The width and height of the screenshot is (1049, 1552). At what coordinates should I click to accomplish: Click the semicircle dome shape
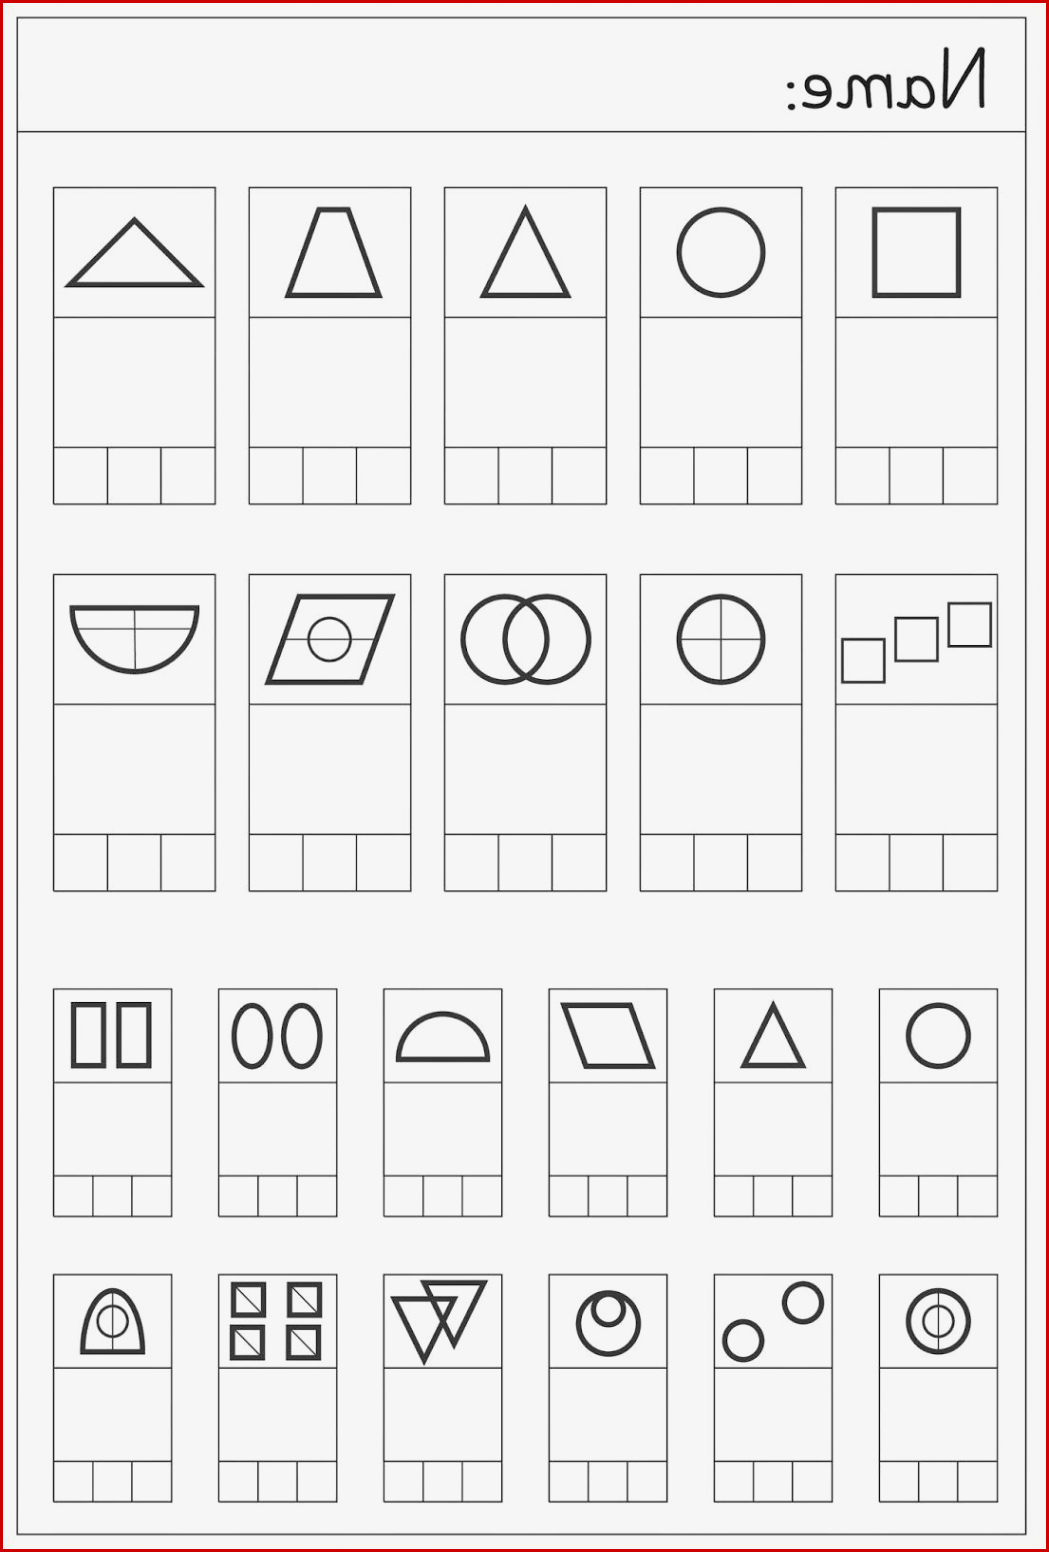point(443,1037)
